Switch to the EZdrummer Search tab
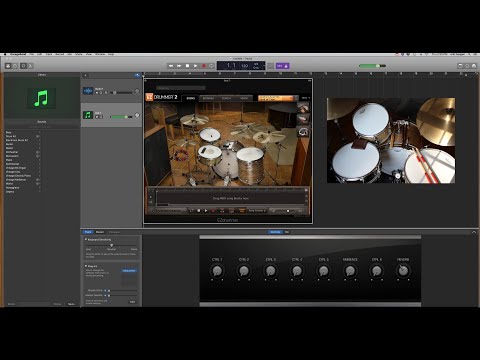The image size is (480, 360). coord(226,98)
